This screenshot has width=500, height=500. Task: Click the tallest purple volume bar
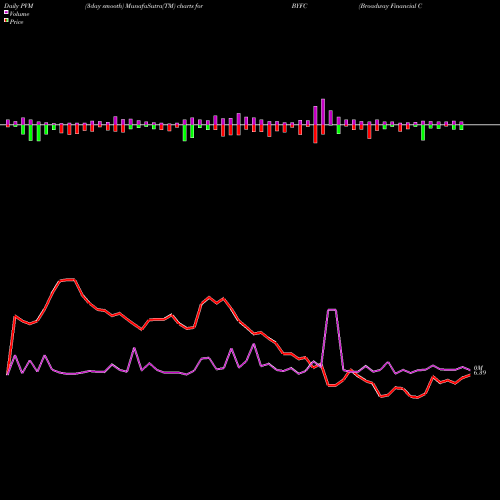323,112
